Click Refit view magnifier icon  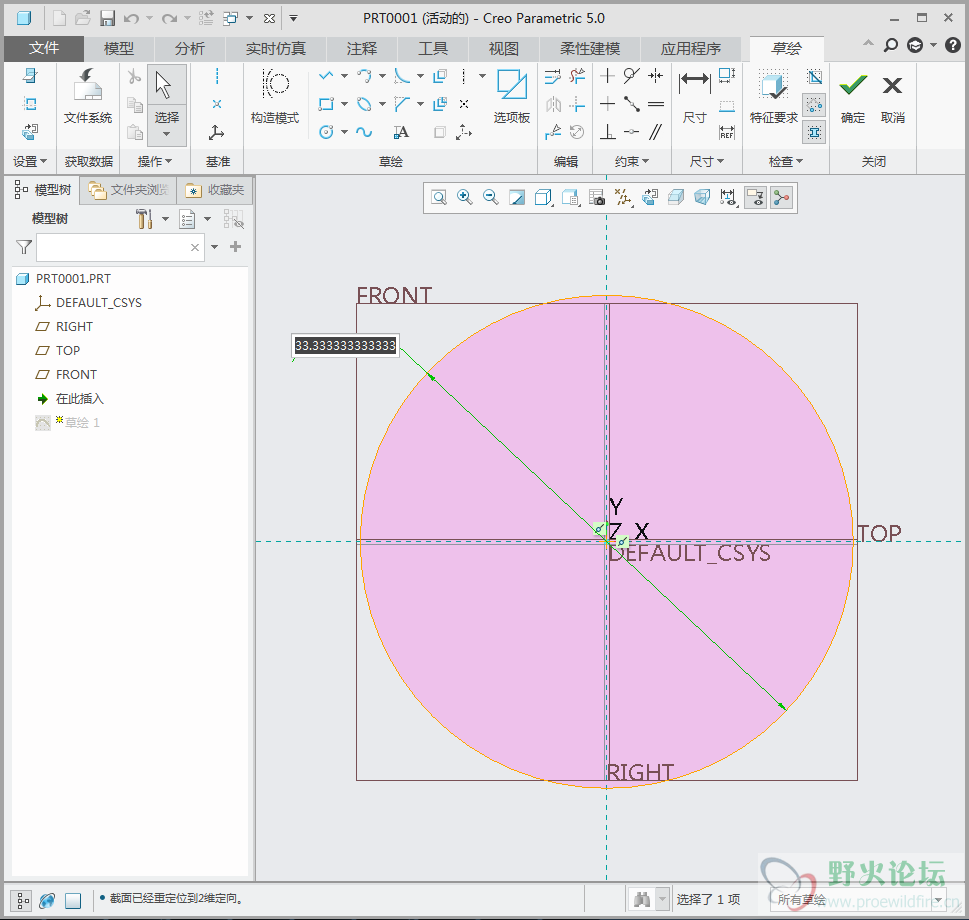click(x=439, y=197)
